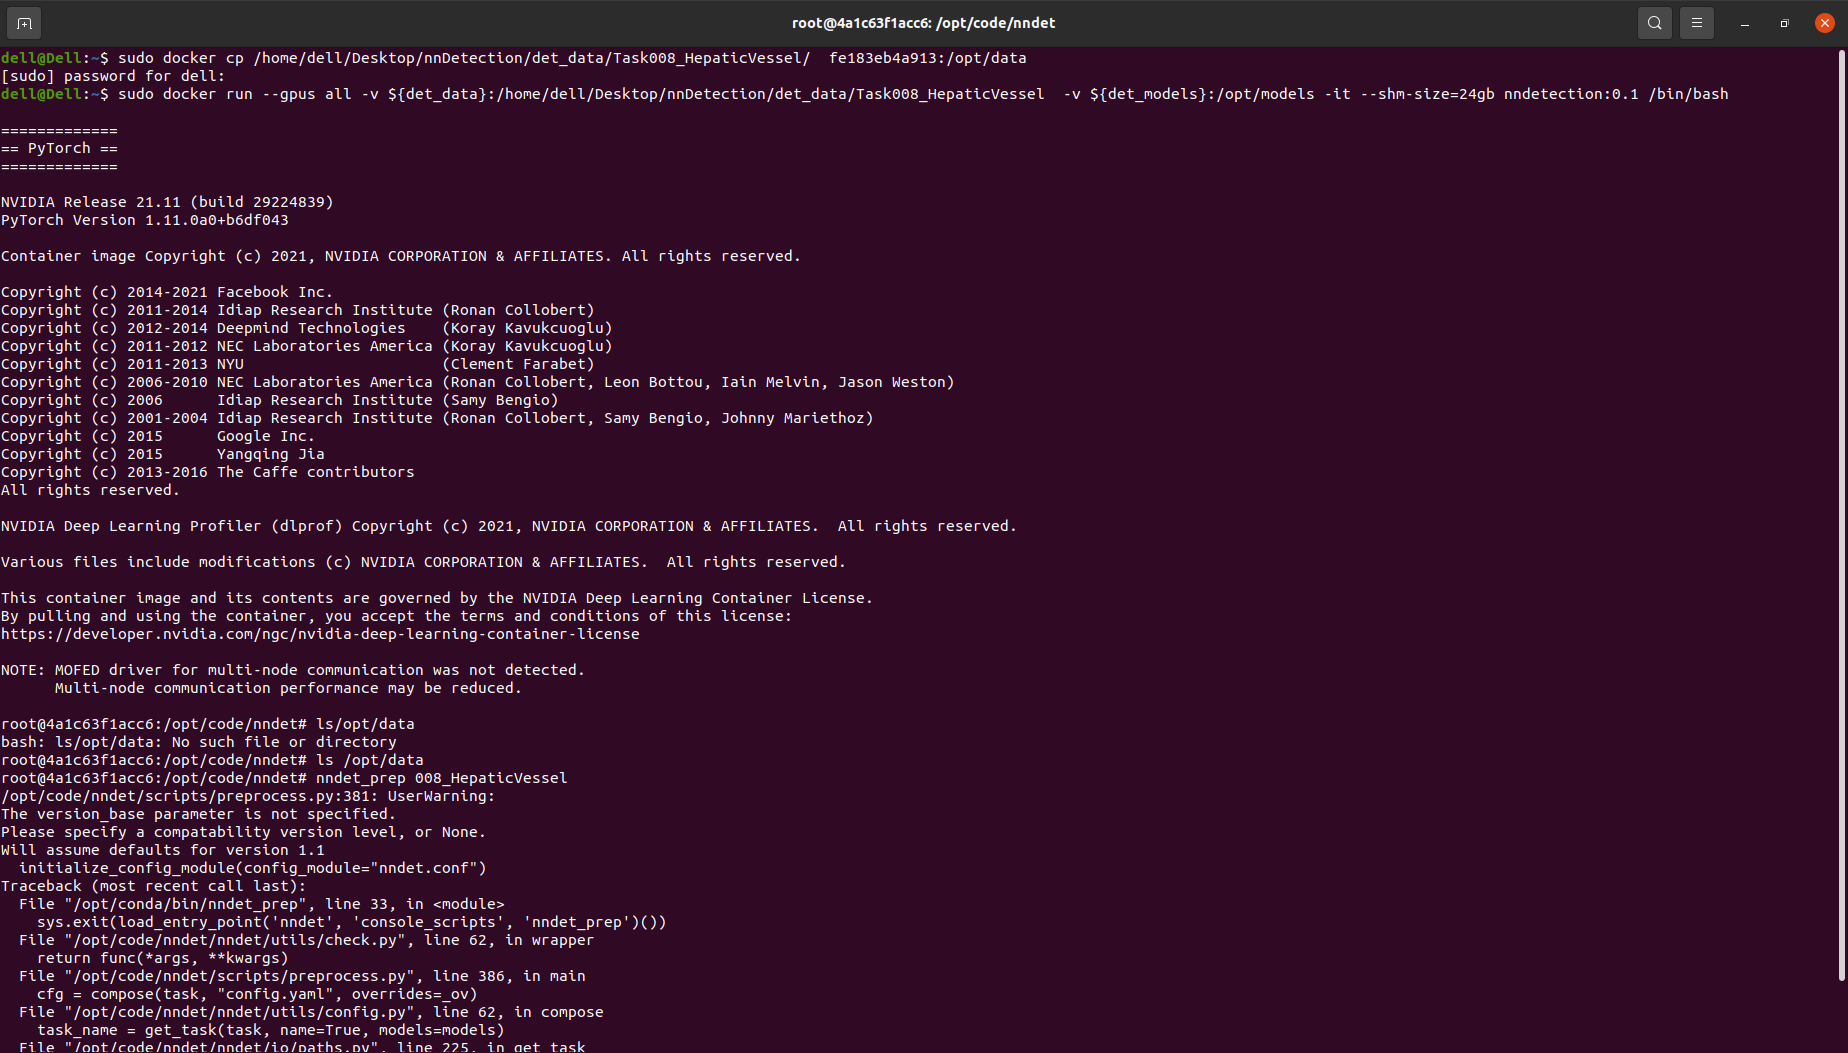Open the NVIDIA Deep Learning Container License URL
Screen dimensions: 1848x1053
[x=320, y=633]
